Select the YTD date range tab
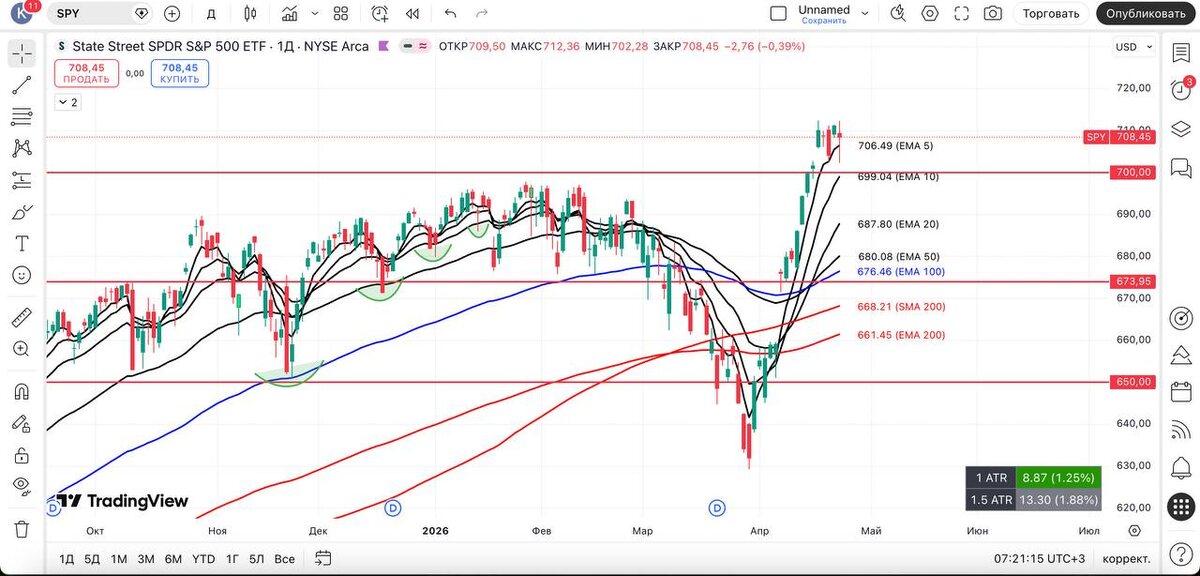 click(203, 558)
